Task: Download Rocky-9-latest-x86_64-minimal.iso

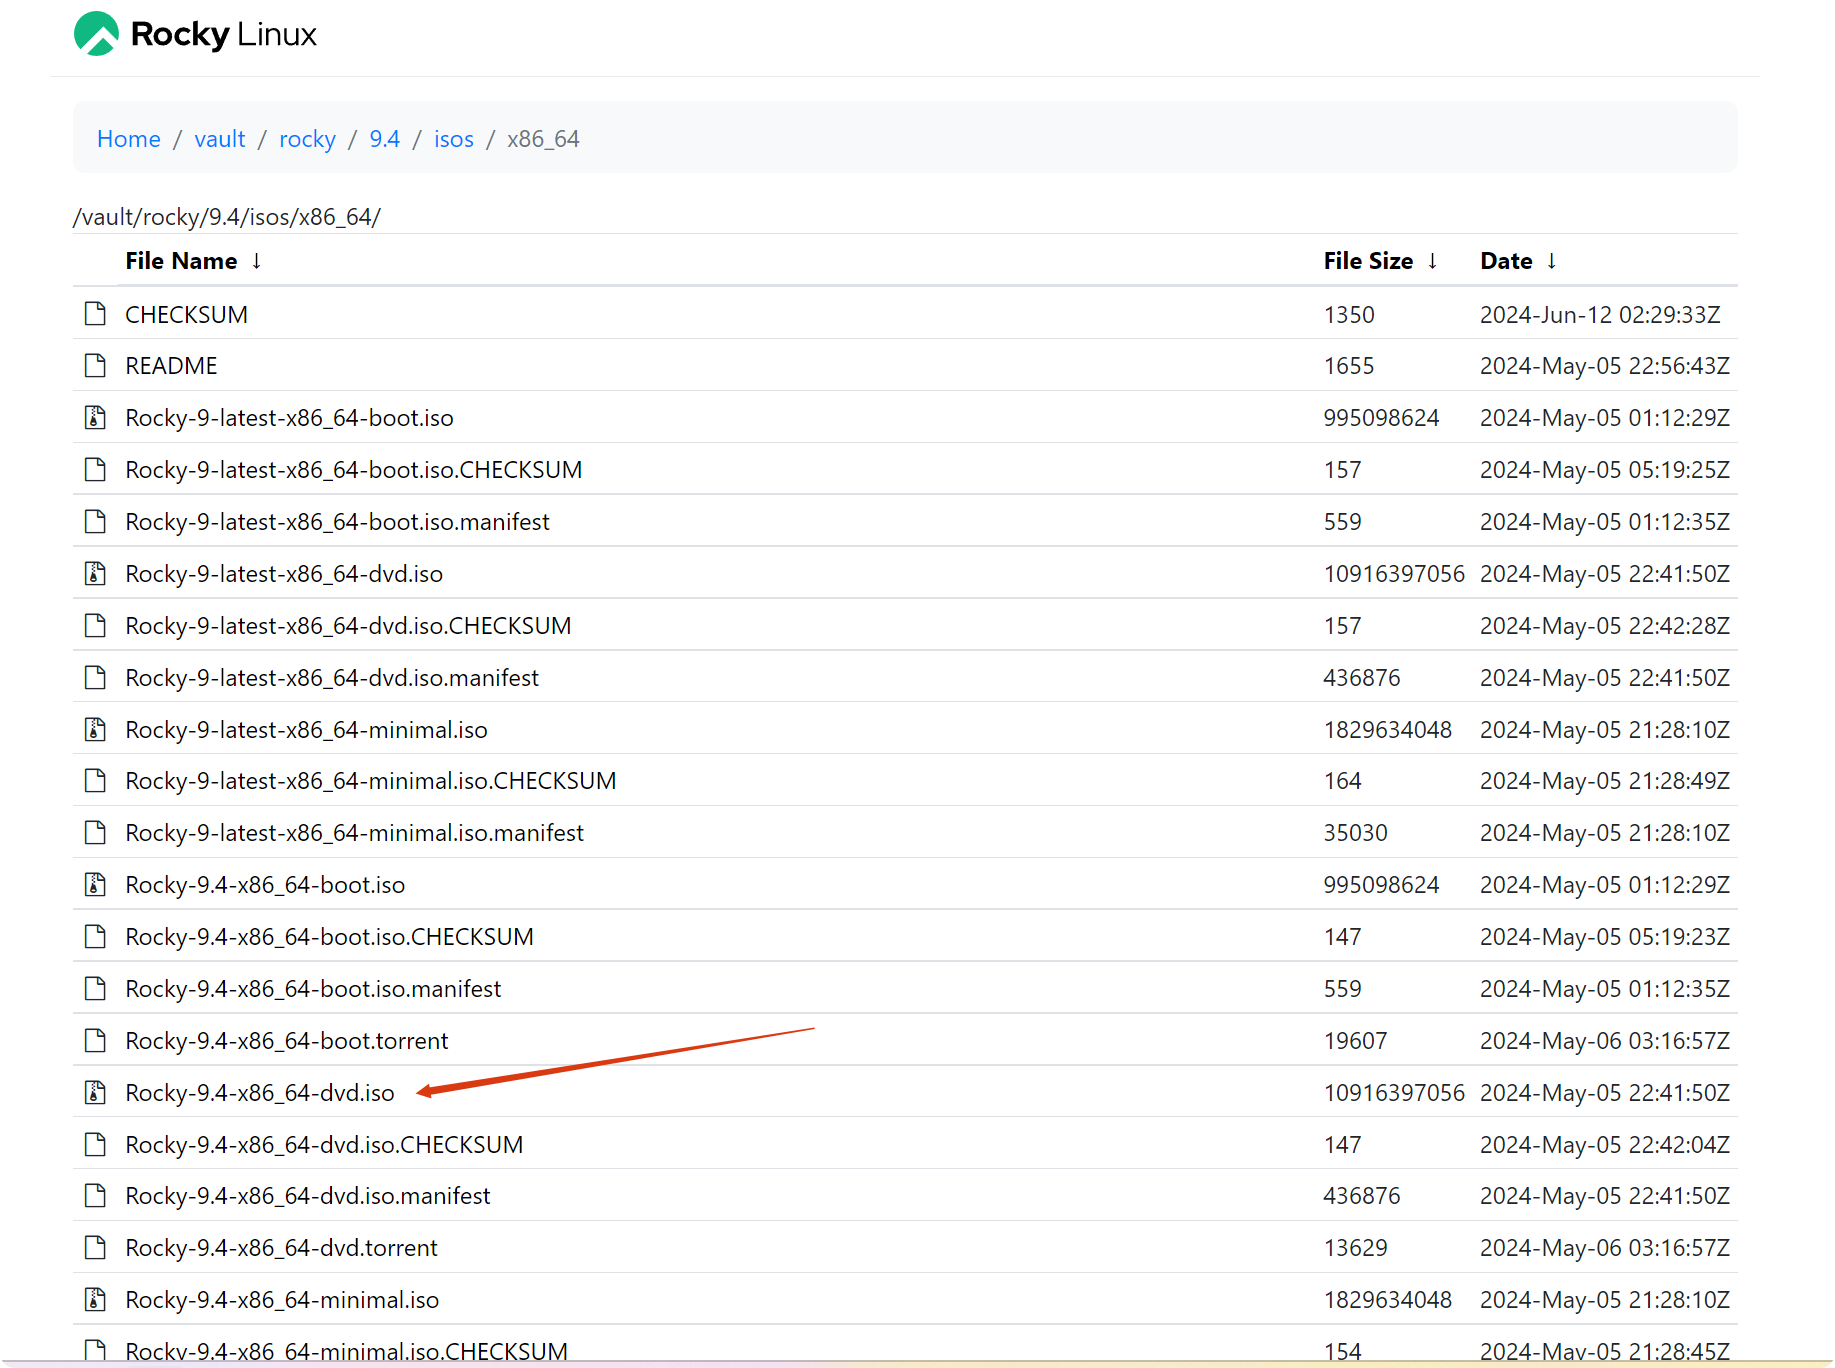Action: point(307,730)
